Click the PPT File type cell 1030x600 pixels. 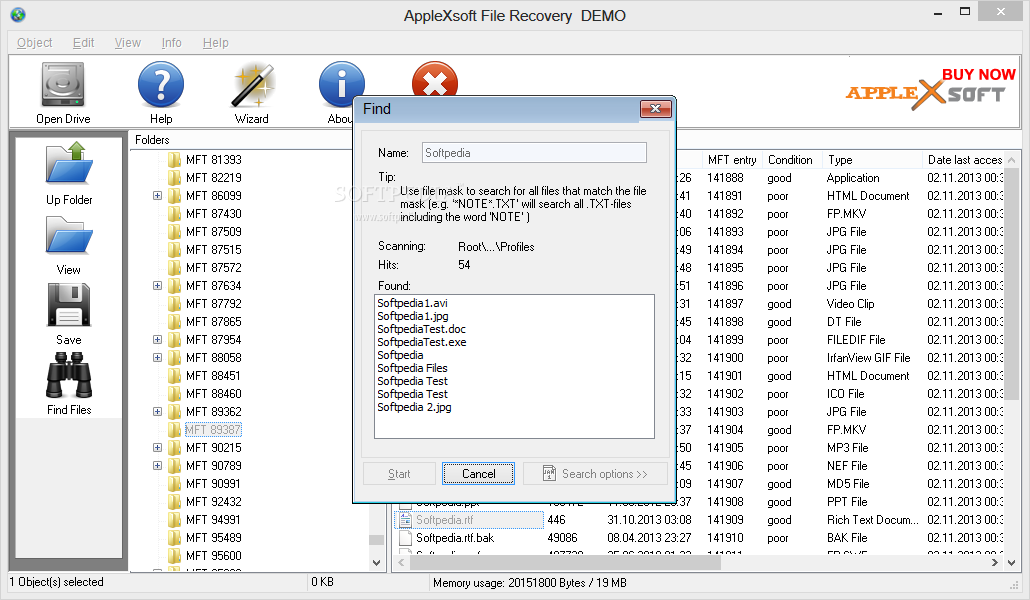pos(847,501)
